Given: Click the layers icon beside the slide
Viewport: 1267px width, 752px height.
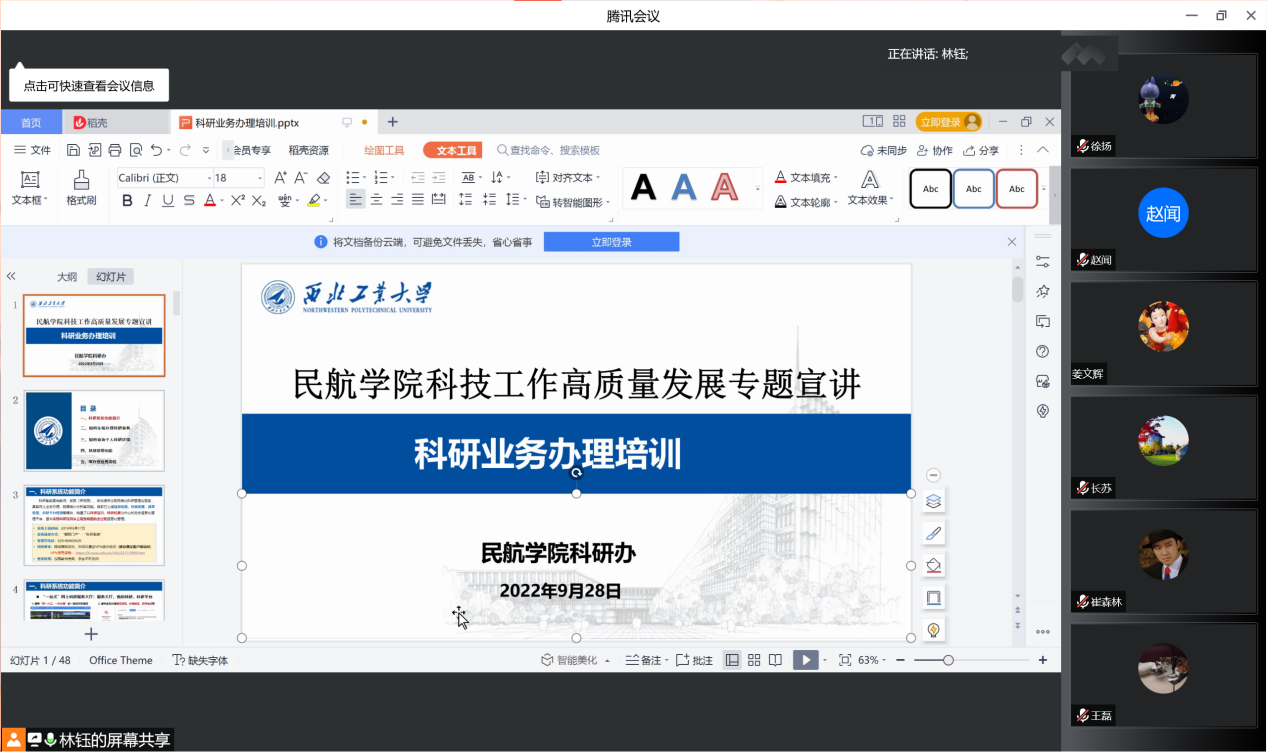Looking at the screenshot, I should point(934,501).
